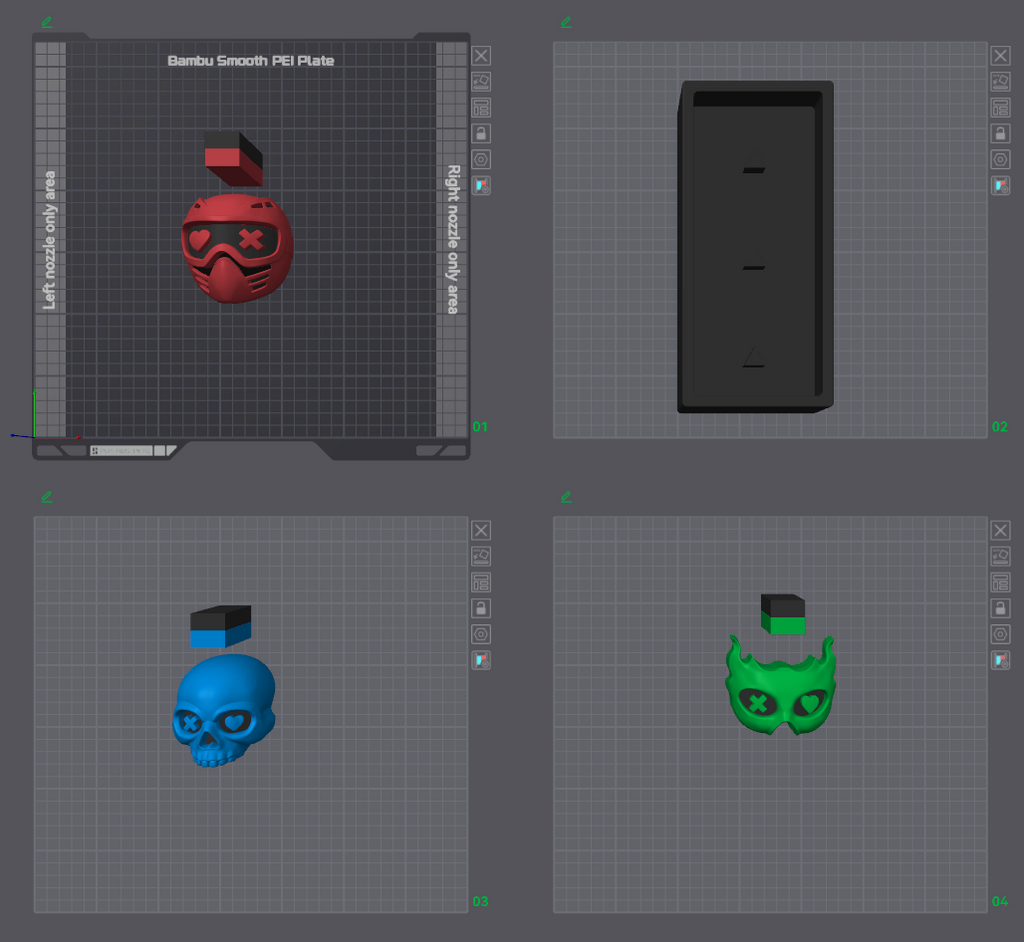The height and width of the screenshot is (942, 1024).
Task: Arrange objects on plate 04
Action: pos(1000,583)
